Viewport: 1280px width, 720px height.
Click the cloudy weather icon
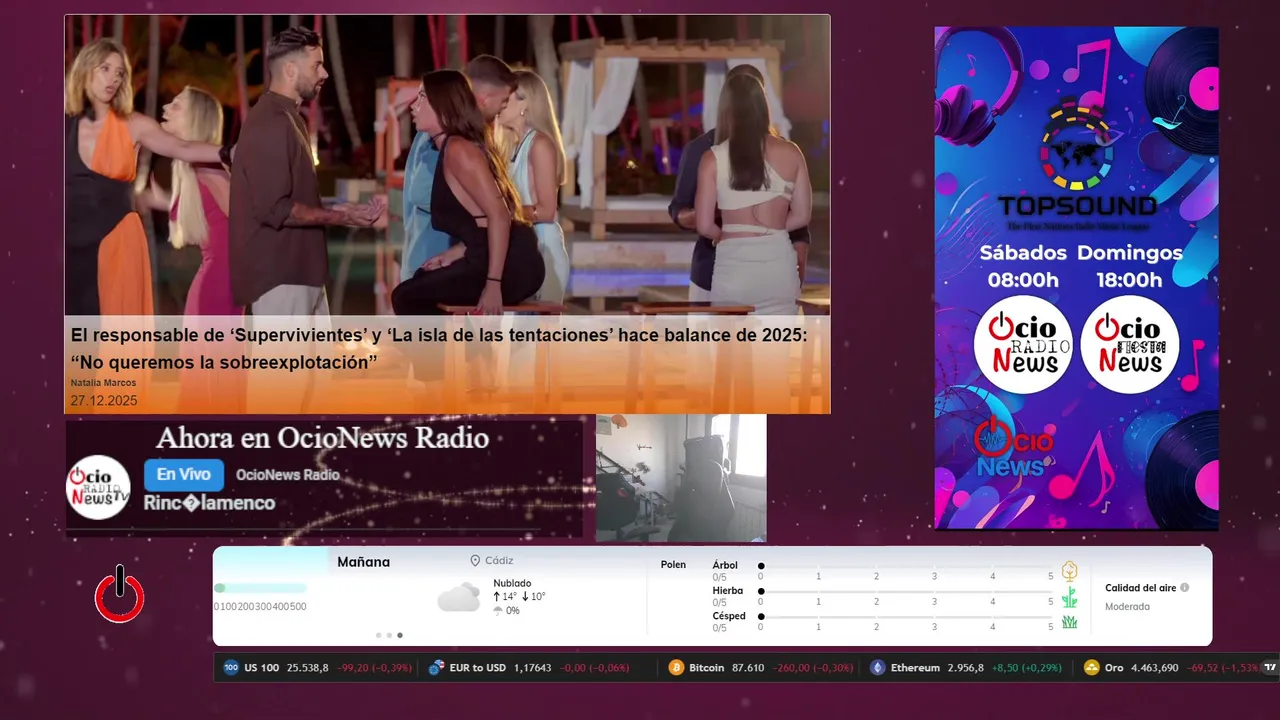459,598
